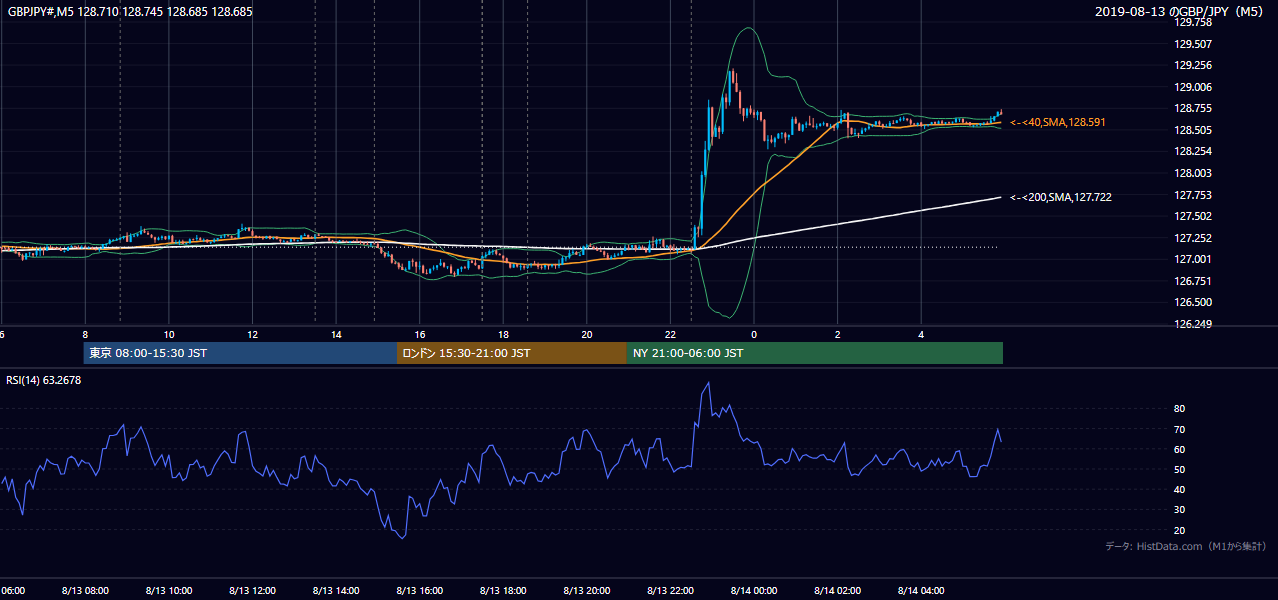Click the 8/13 16:00 bottom time label
The image size is (1278, 600).
[x=419, y=590]
